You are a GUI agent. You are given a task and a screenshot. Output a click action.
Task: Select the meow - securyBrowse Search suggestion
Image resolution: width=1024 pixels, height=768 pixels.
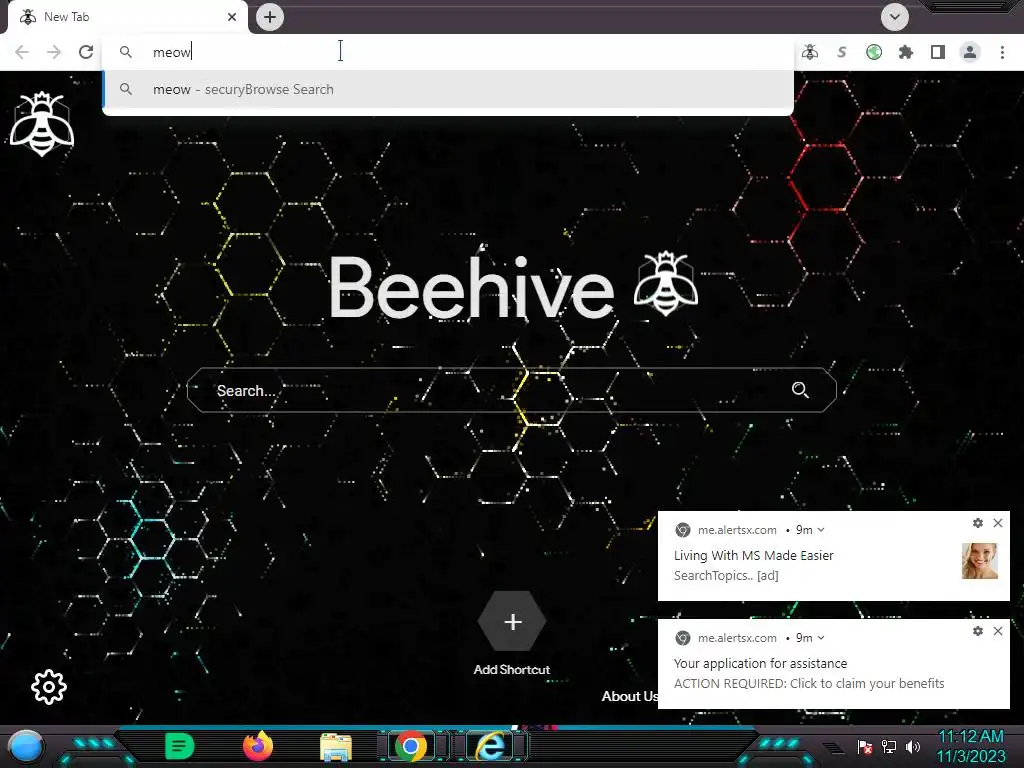click(449, 89)
